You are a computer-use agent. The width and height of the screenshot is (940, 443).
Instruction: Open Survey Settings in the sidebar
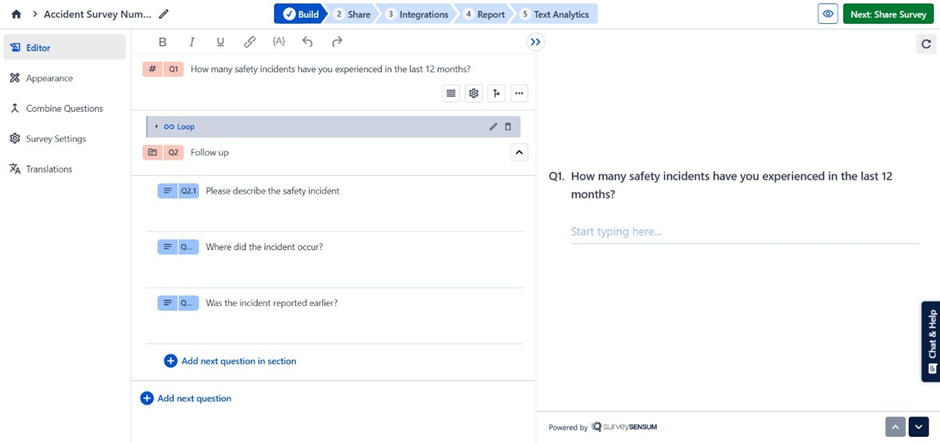click(x=56, y=139)
